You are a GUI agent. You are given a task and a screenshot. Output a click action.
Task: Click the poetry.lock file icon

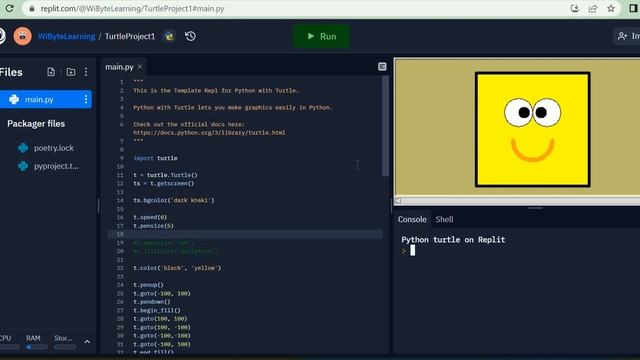23,148
